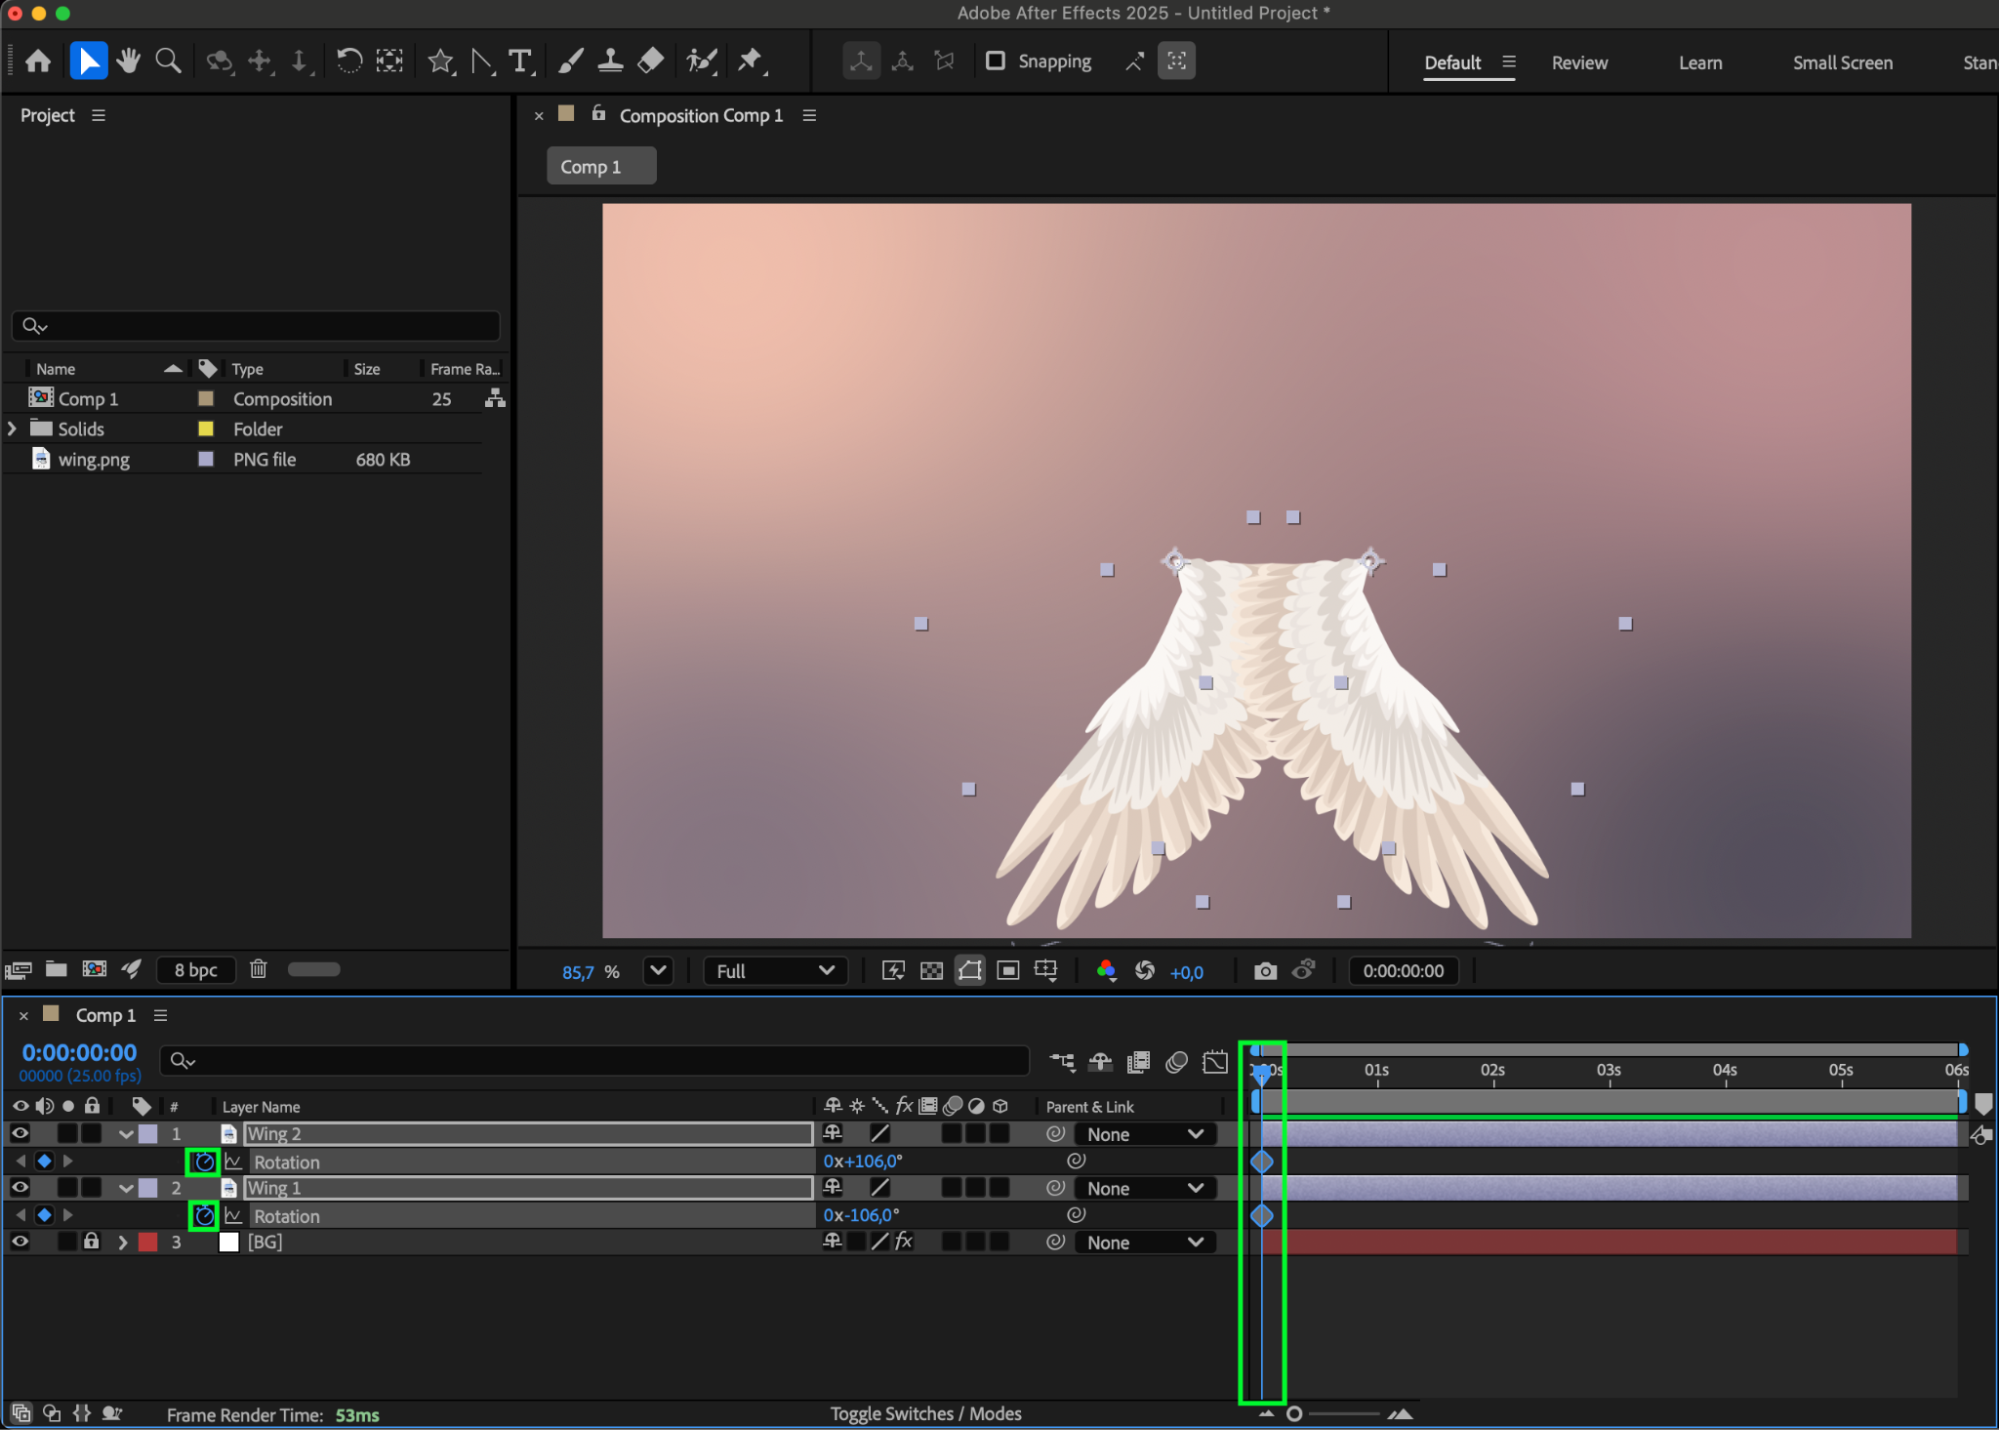
Task: Select the Pen tool
Action: [x=482, y=62]
